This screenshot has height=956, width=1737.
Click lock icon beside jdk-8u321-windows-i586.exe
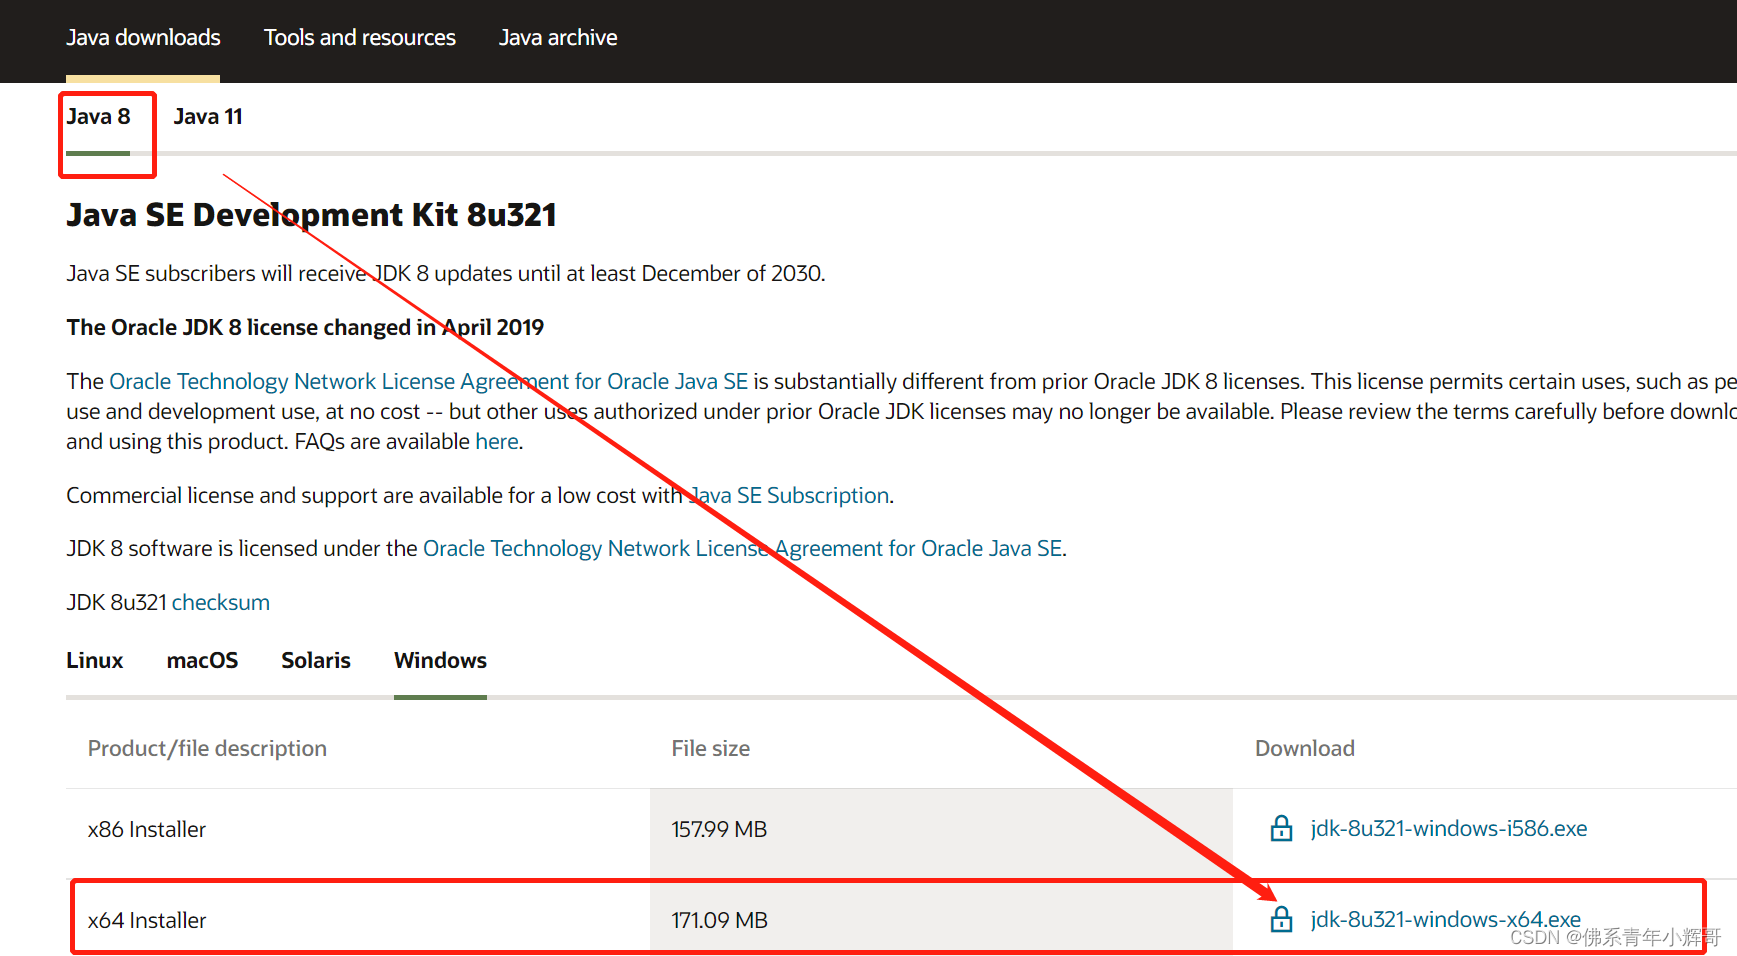pyautogui.click(x=1281, y=829)
